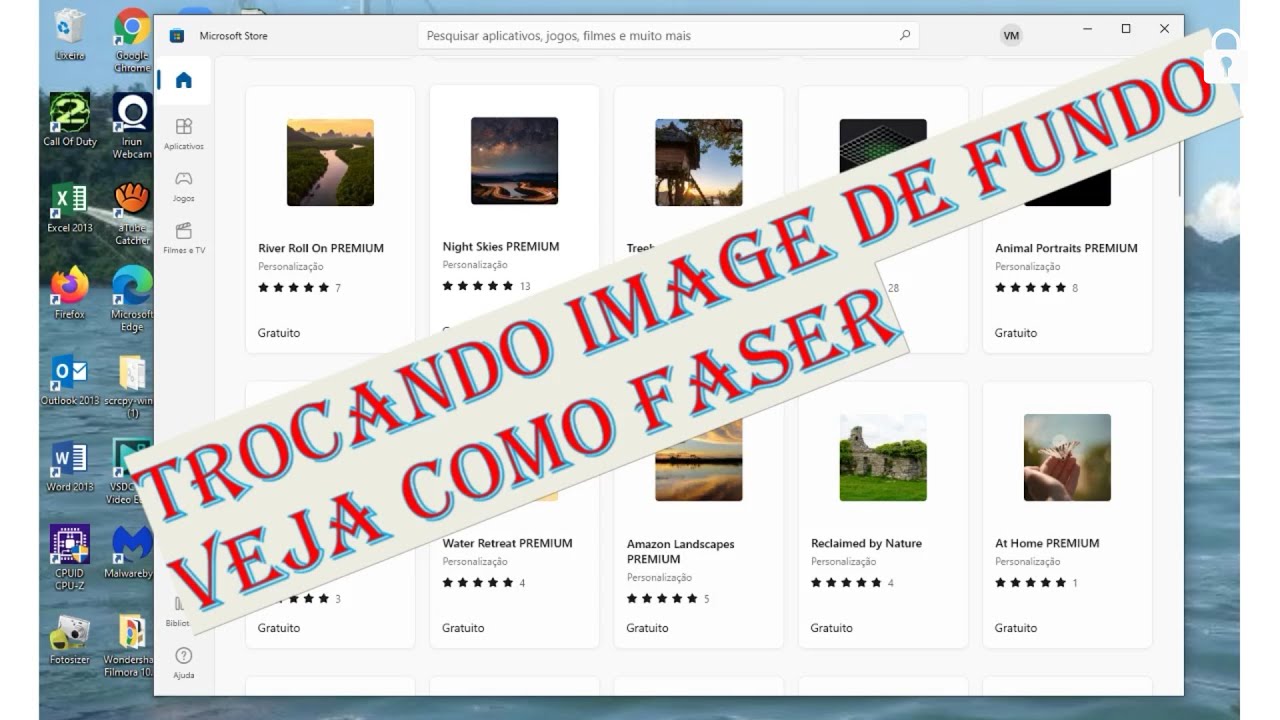Open Filmes e TV section
The image size is (1280, 720).
point(184,238)
